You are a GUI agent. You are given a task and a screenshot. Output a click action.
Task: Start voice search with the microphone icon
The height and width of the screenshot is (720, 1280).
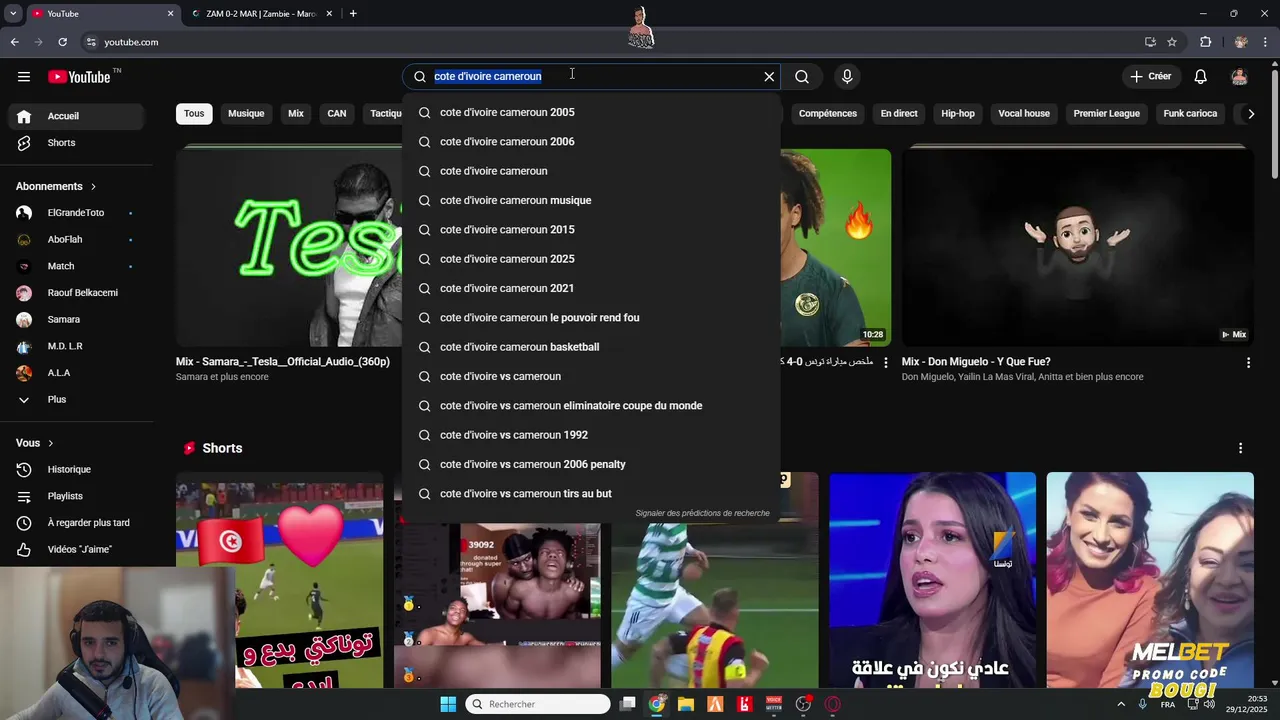[847, 77]
